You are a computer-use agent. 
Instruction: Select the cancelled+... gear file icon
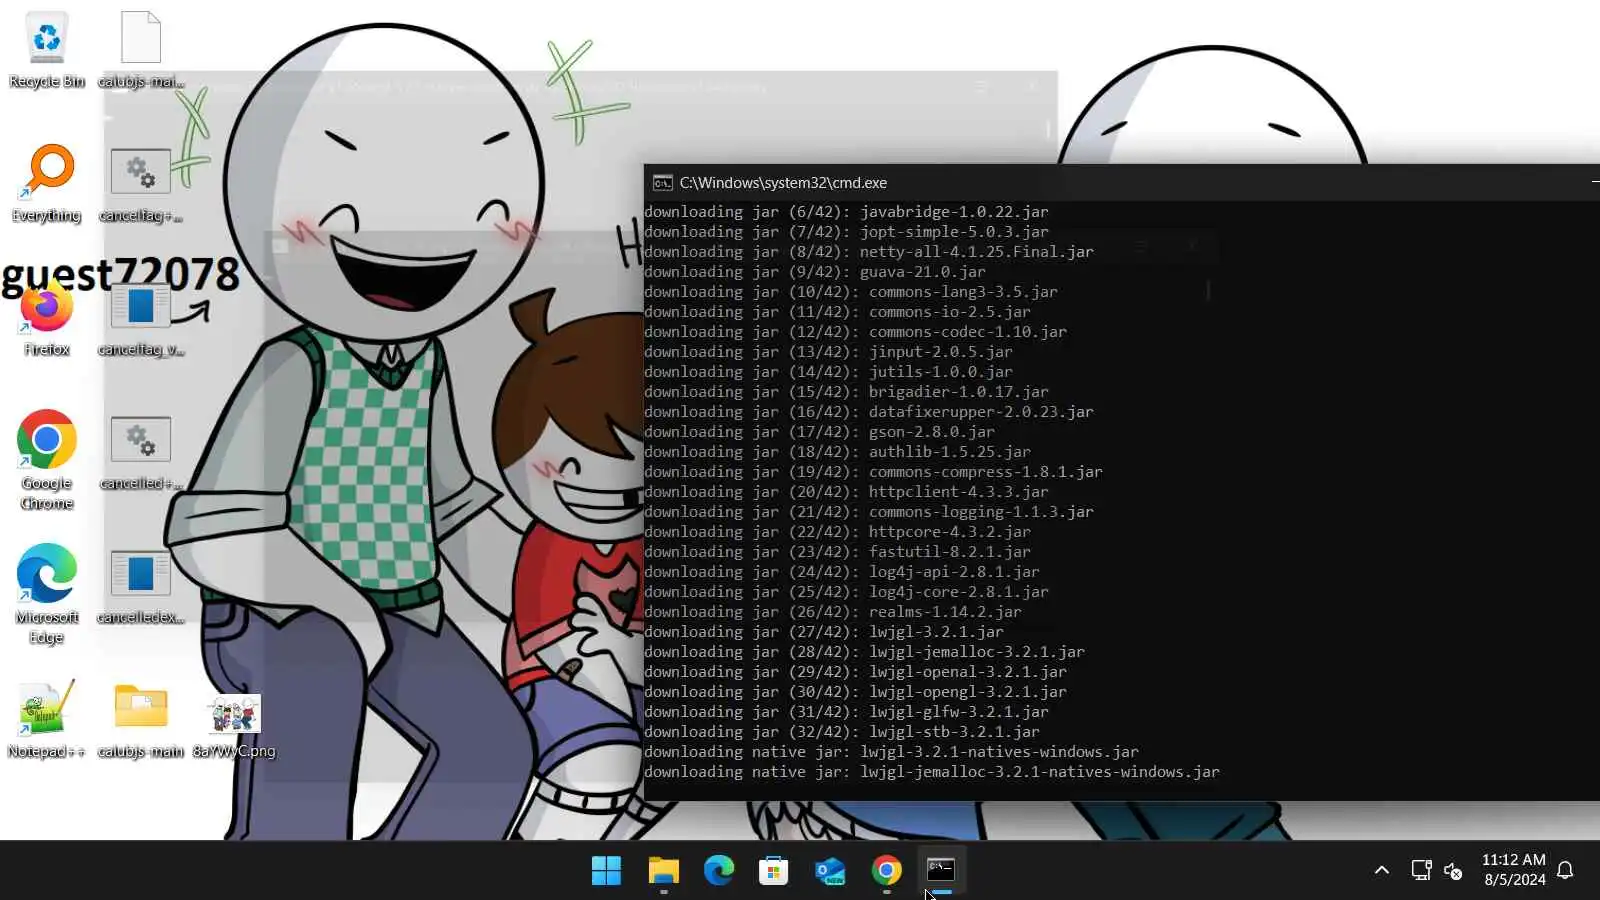pyautogui.click(x=141, y=452)
